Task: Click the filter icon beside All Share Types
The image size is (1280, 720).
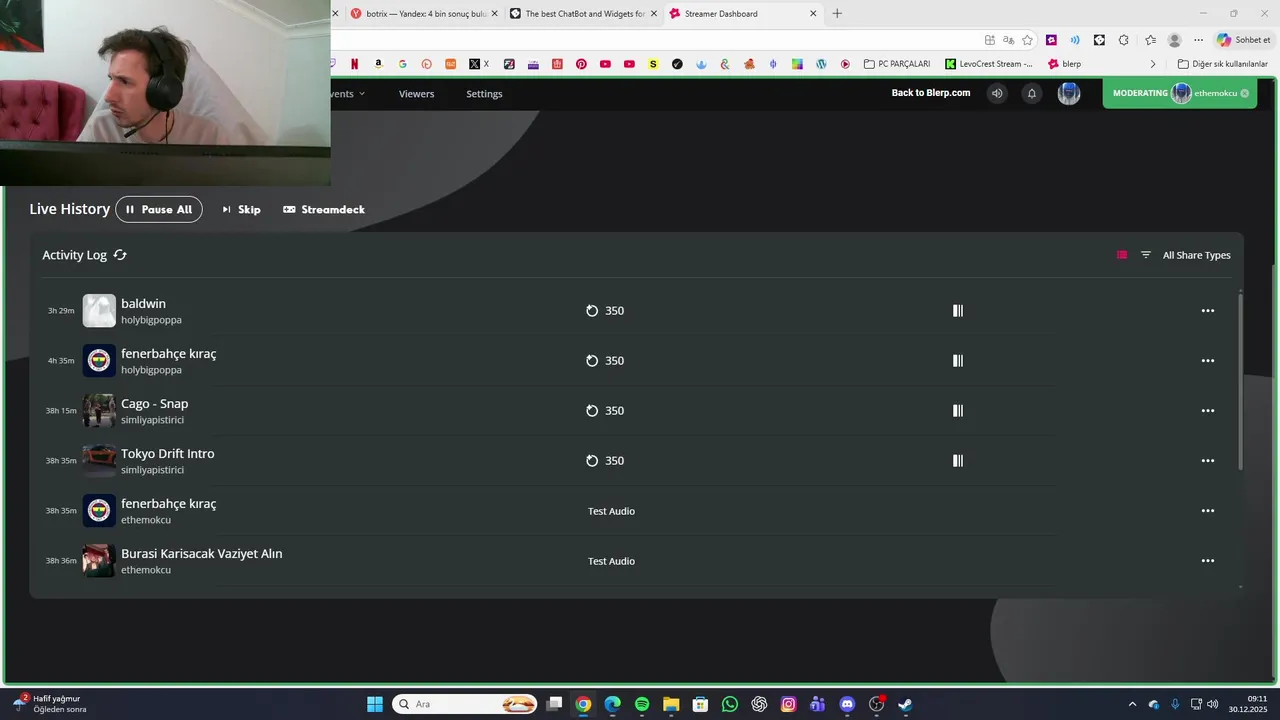Action: click(x=1146, y=255)
